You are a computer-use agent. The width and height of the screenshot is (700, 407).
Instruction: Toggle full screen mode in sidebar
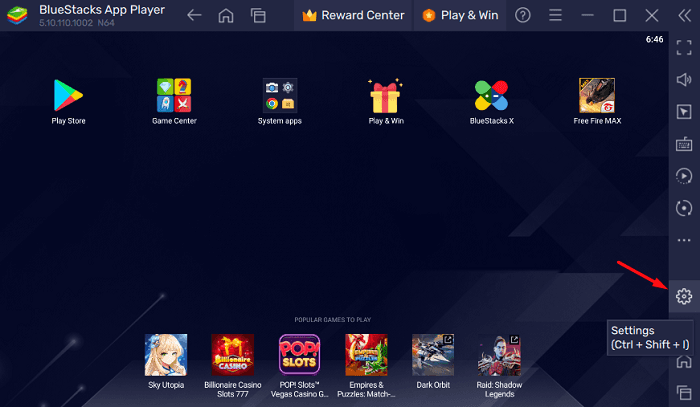click(684, 47)
